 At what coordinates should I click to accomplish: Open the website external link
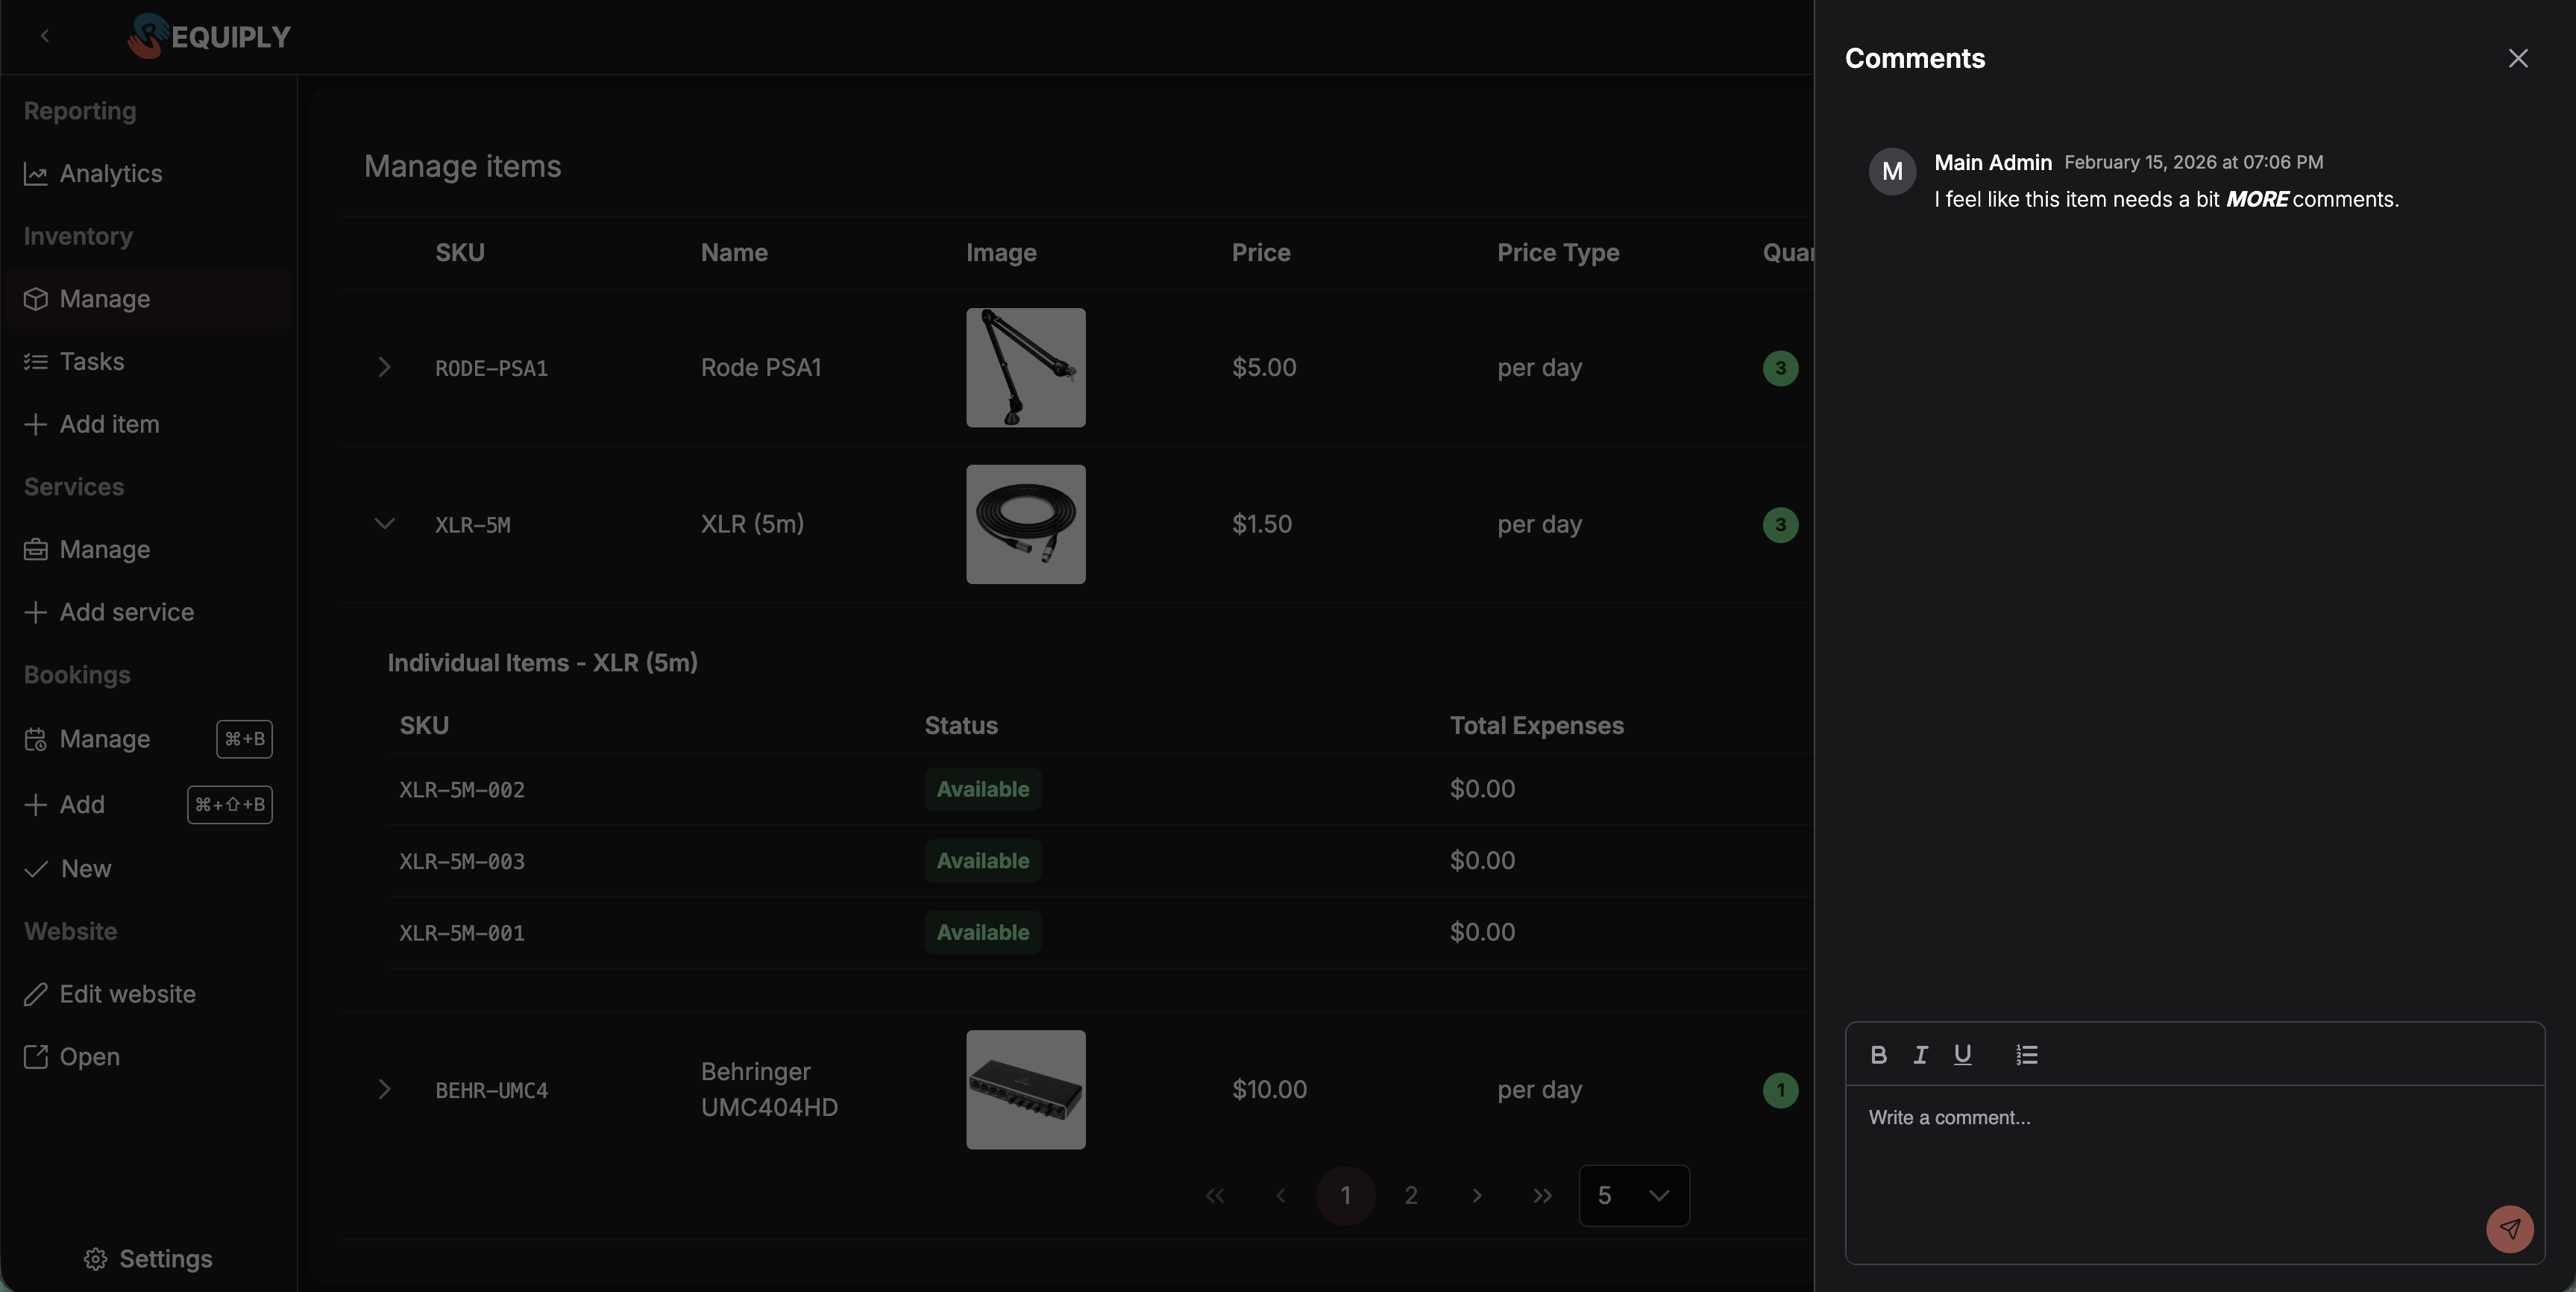tap(88, 1057)
